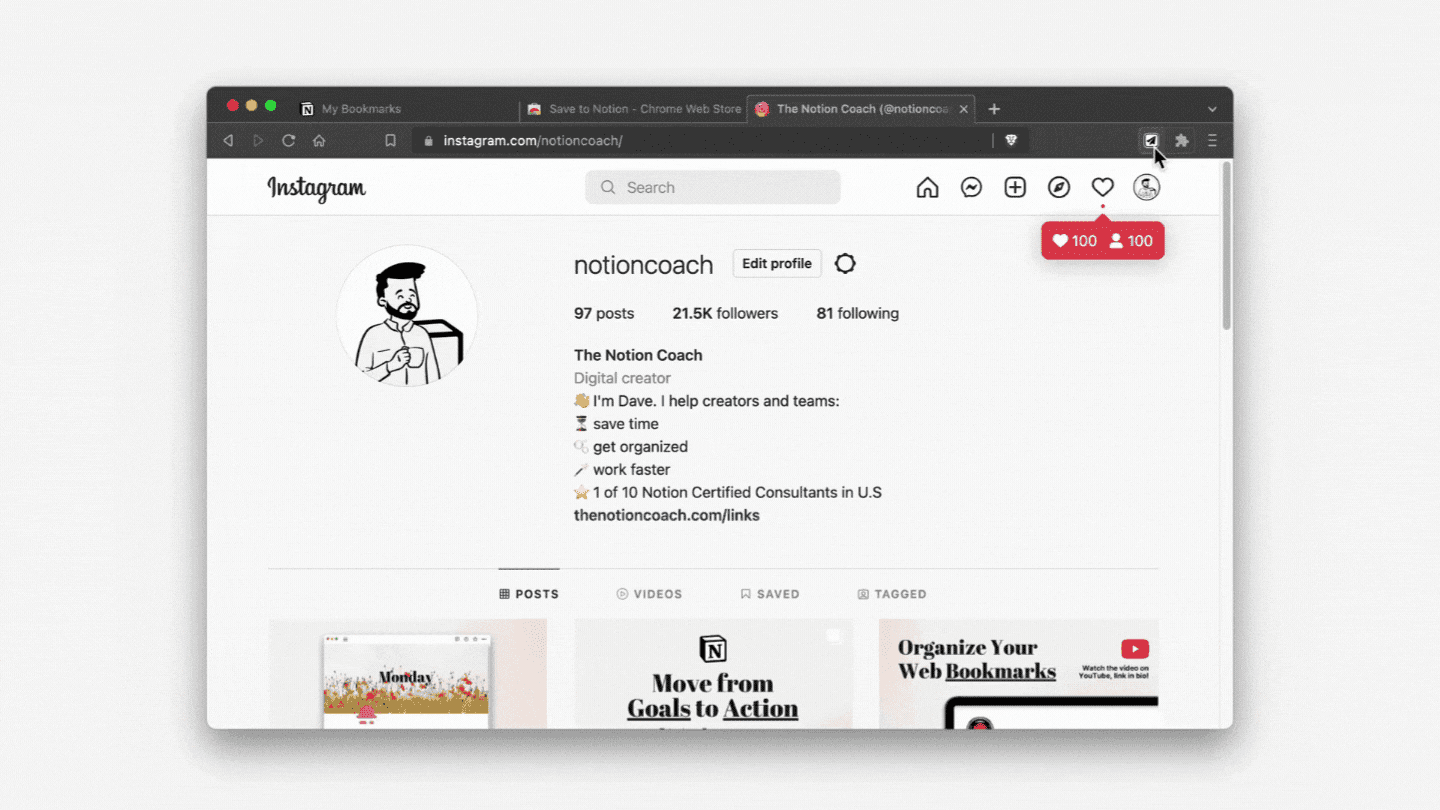Click the Digital creator category text
1440x810 pixels.
(622, 378)
